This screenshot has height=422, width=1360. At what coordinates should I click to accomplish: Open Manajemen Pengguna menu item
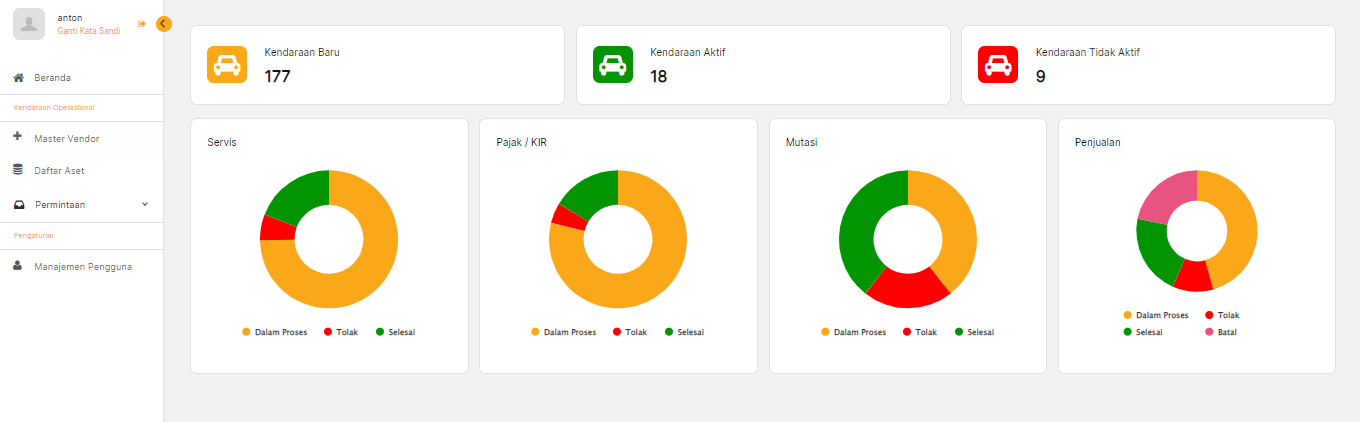[x=82, y=267]
